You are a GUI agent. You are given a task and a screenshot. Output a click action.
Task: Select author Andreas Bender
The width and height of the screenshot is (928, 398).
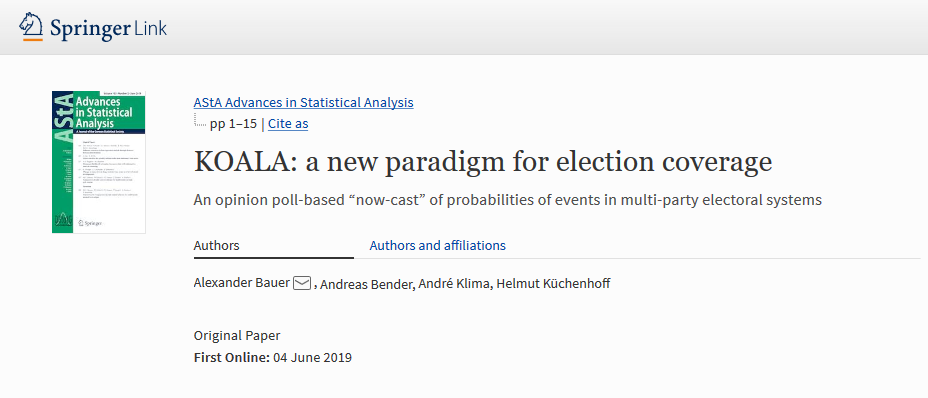366,284
